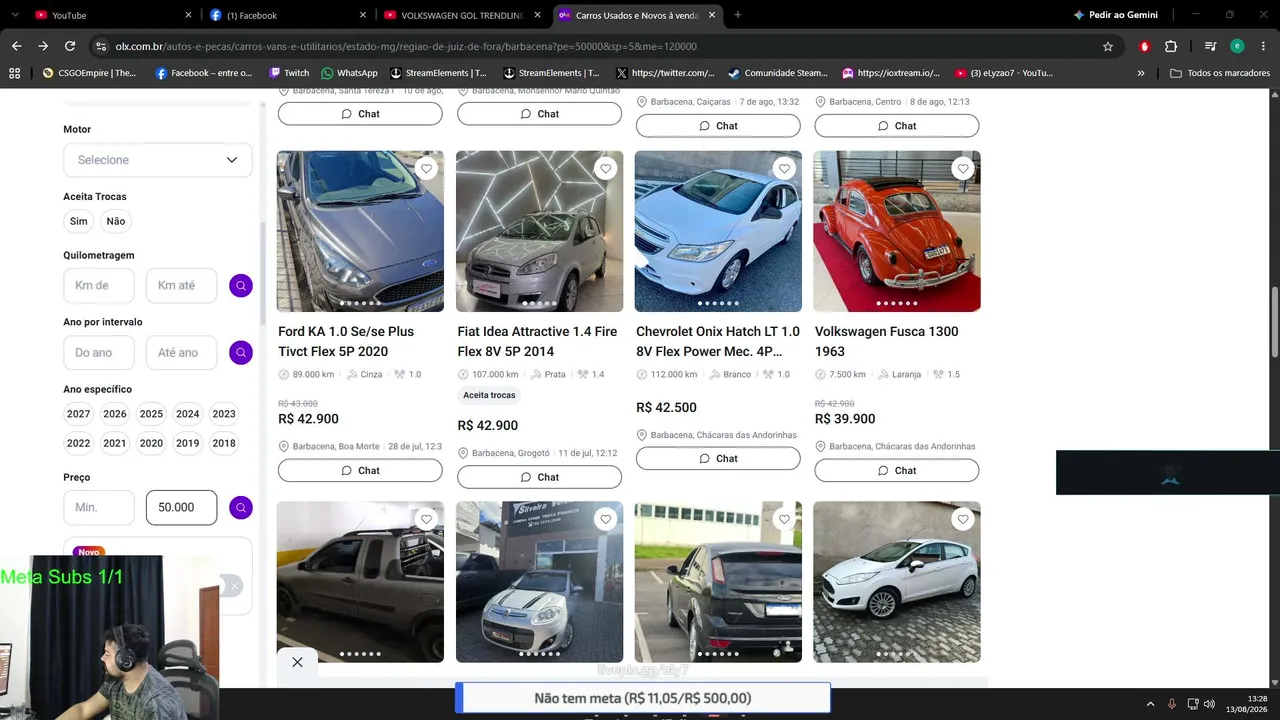The image size is (1280, 720).
Task: Open the Facebook bookmark in the bookmarks bar
Action: point(204,73)
